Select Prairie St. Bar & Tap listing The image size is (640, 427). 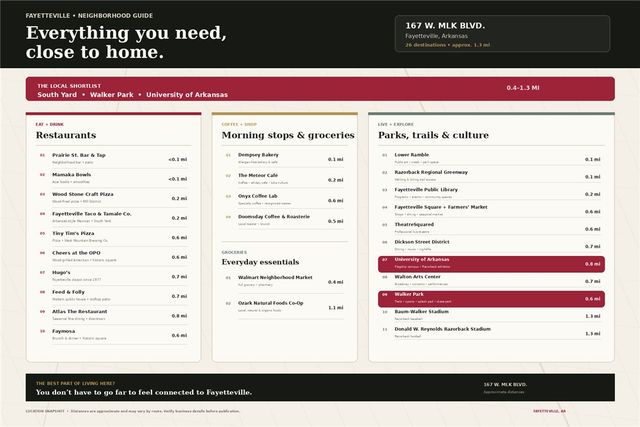click(113, 159)
